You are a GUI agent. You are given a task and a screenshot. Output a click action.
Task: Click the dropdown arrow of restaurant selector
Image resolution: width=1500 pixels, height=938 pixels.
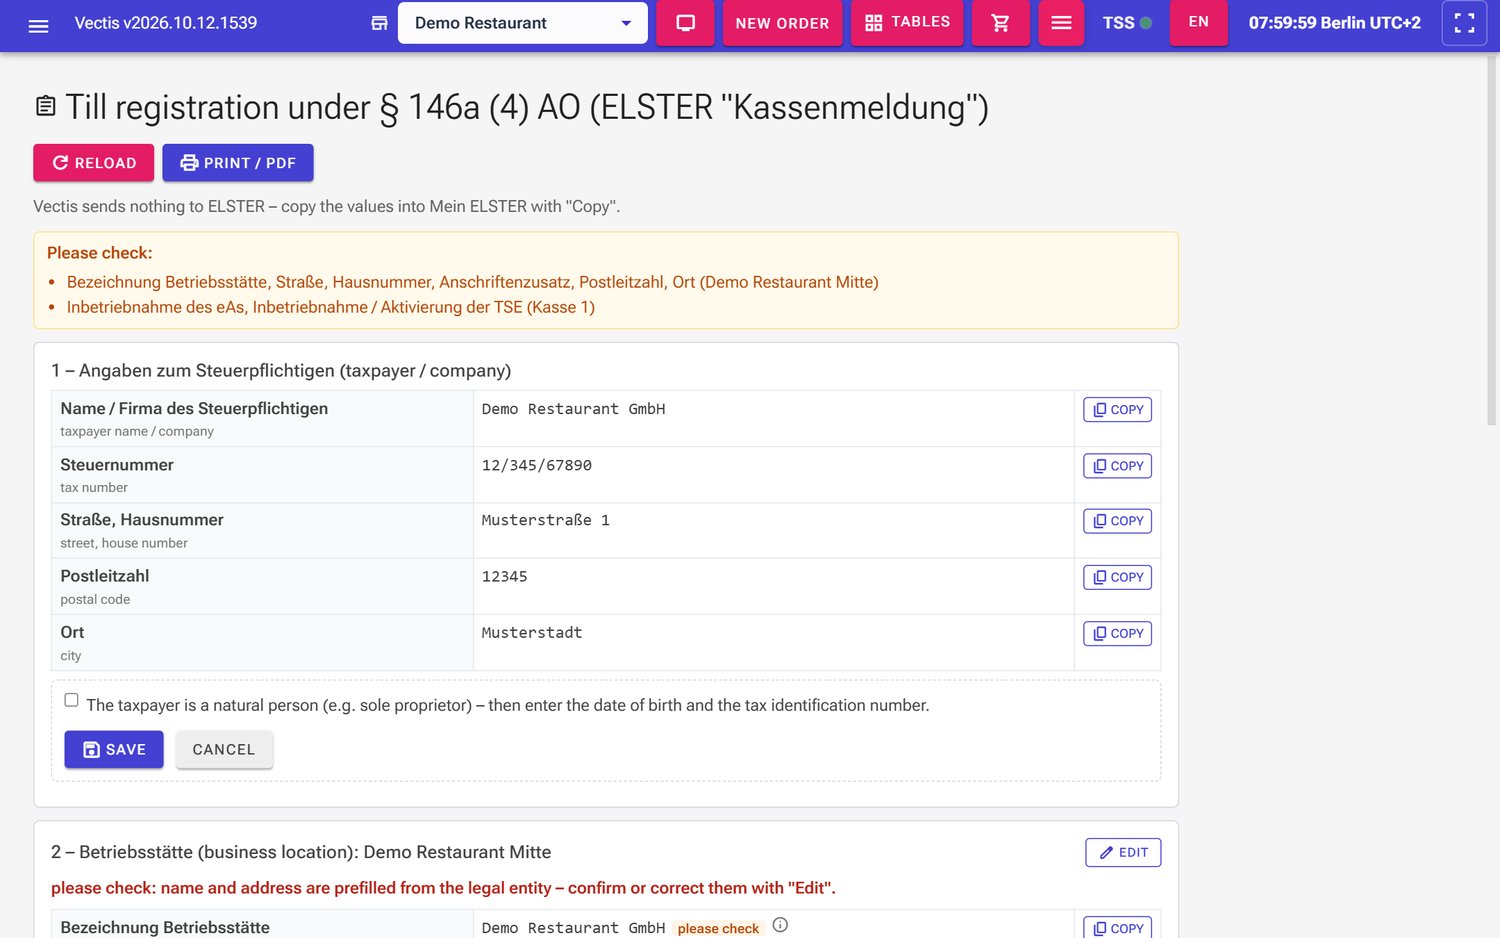[626, 23]
